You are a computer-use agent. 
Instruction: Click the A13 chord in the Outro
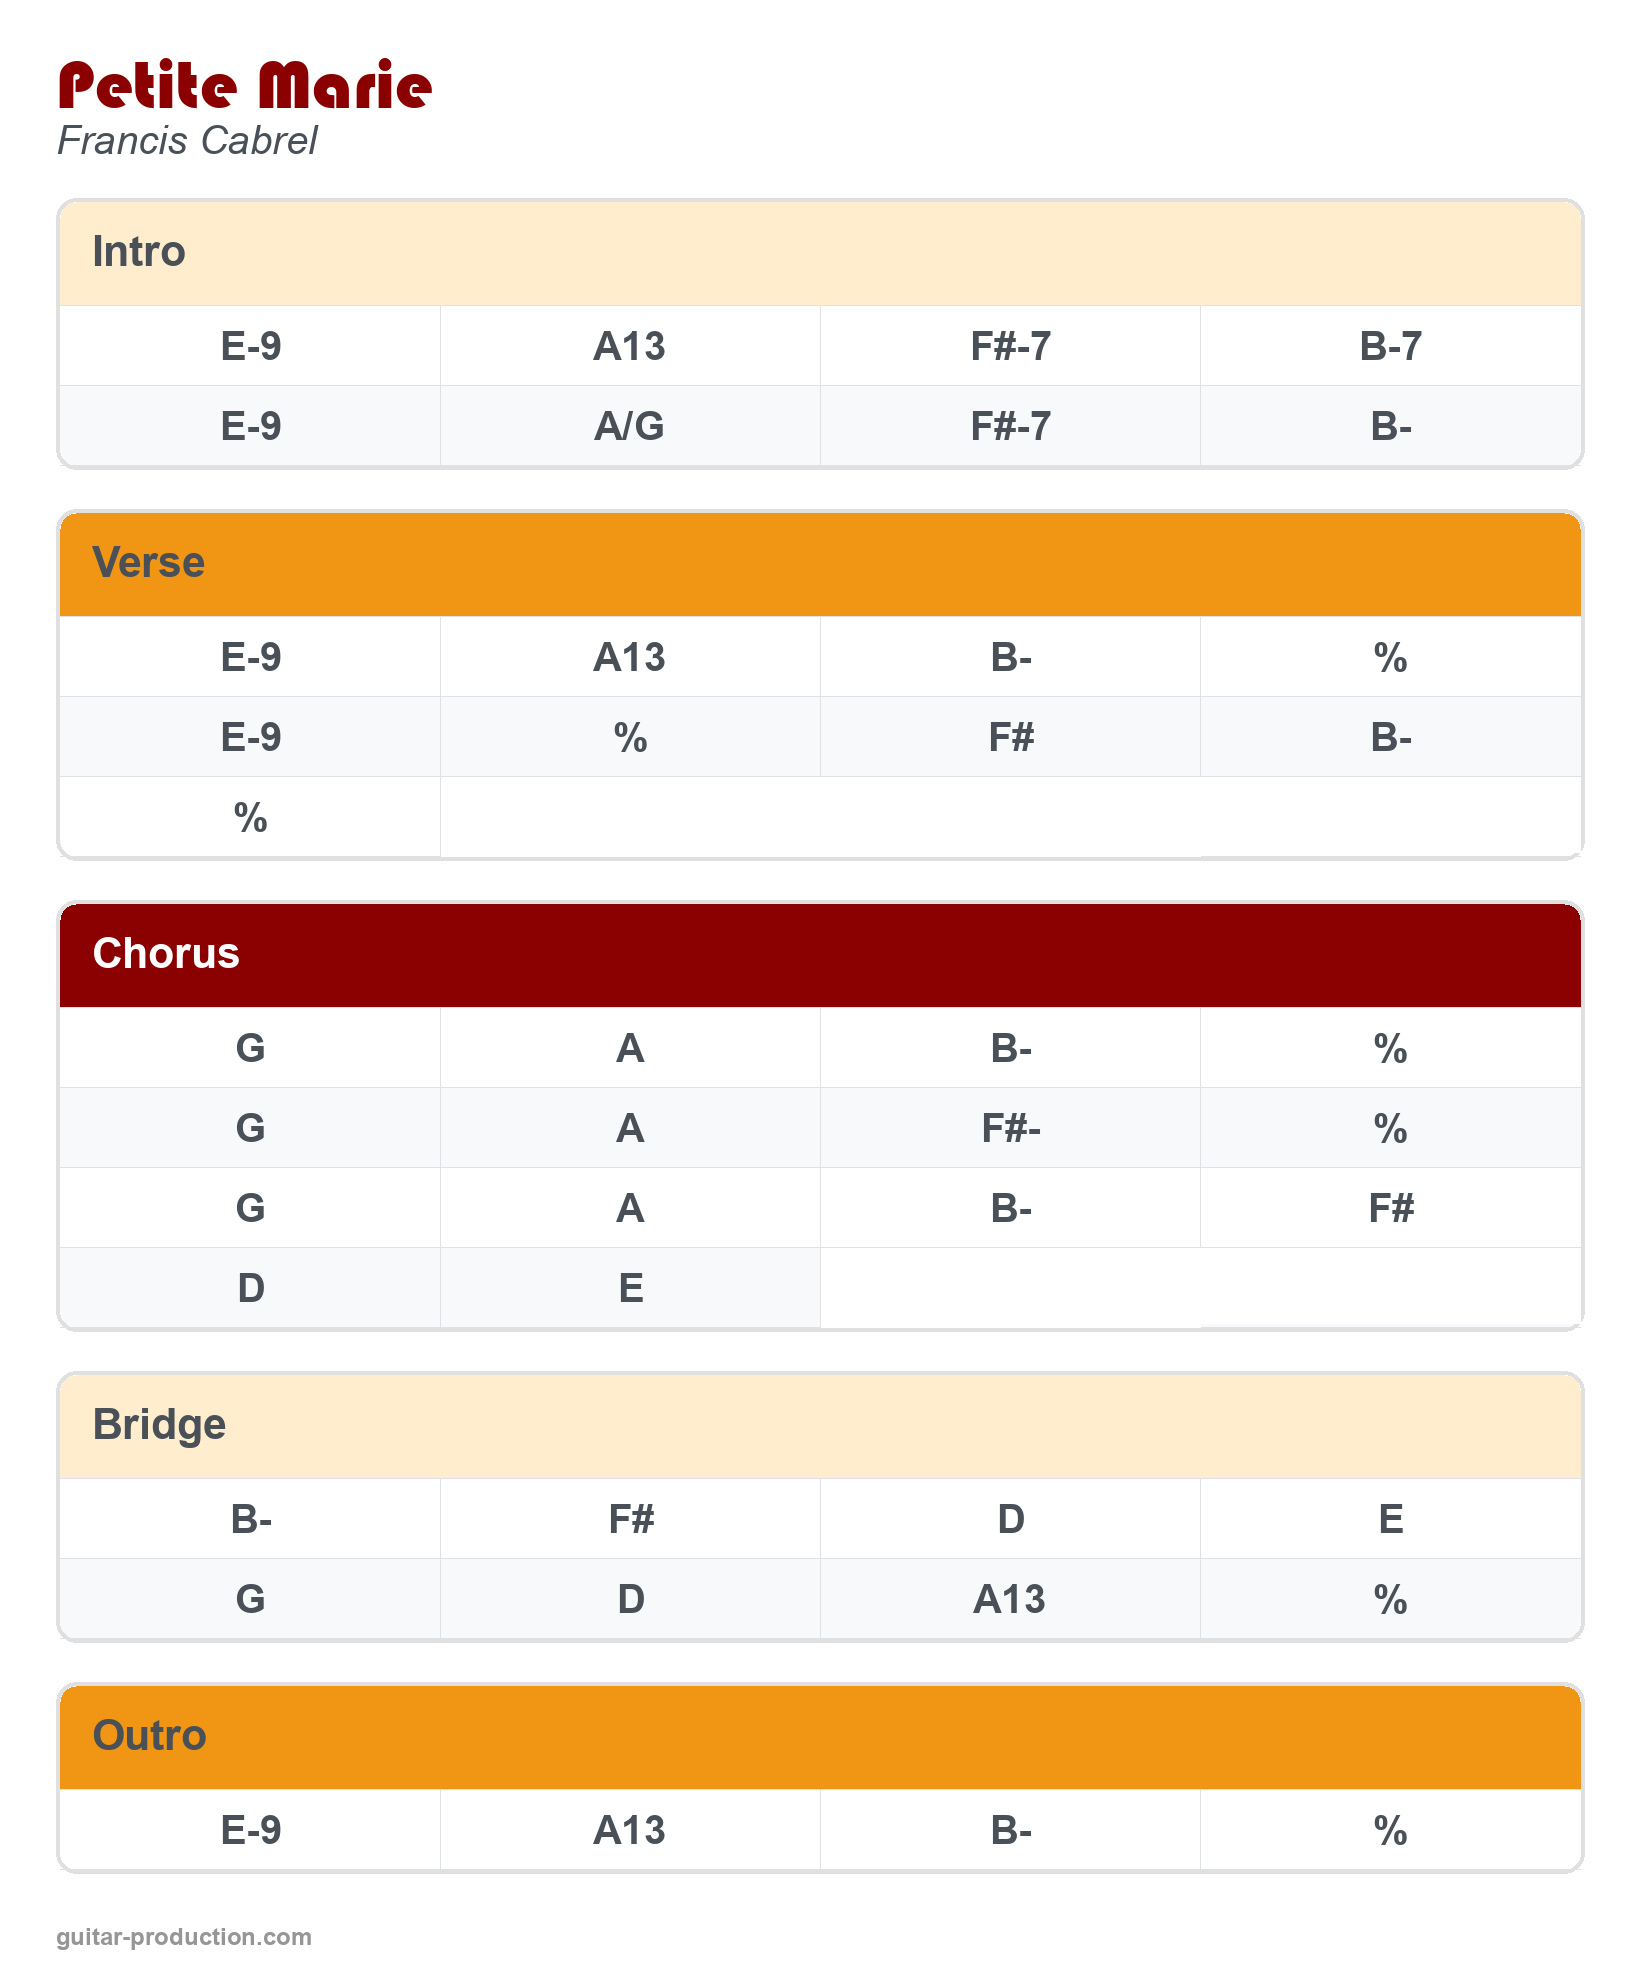click(629, 1831)
